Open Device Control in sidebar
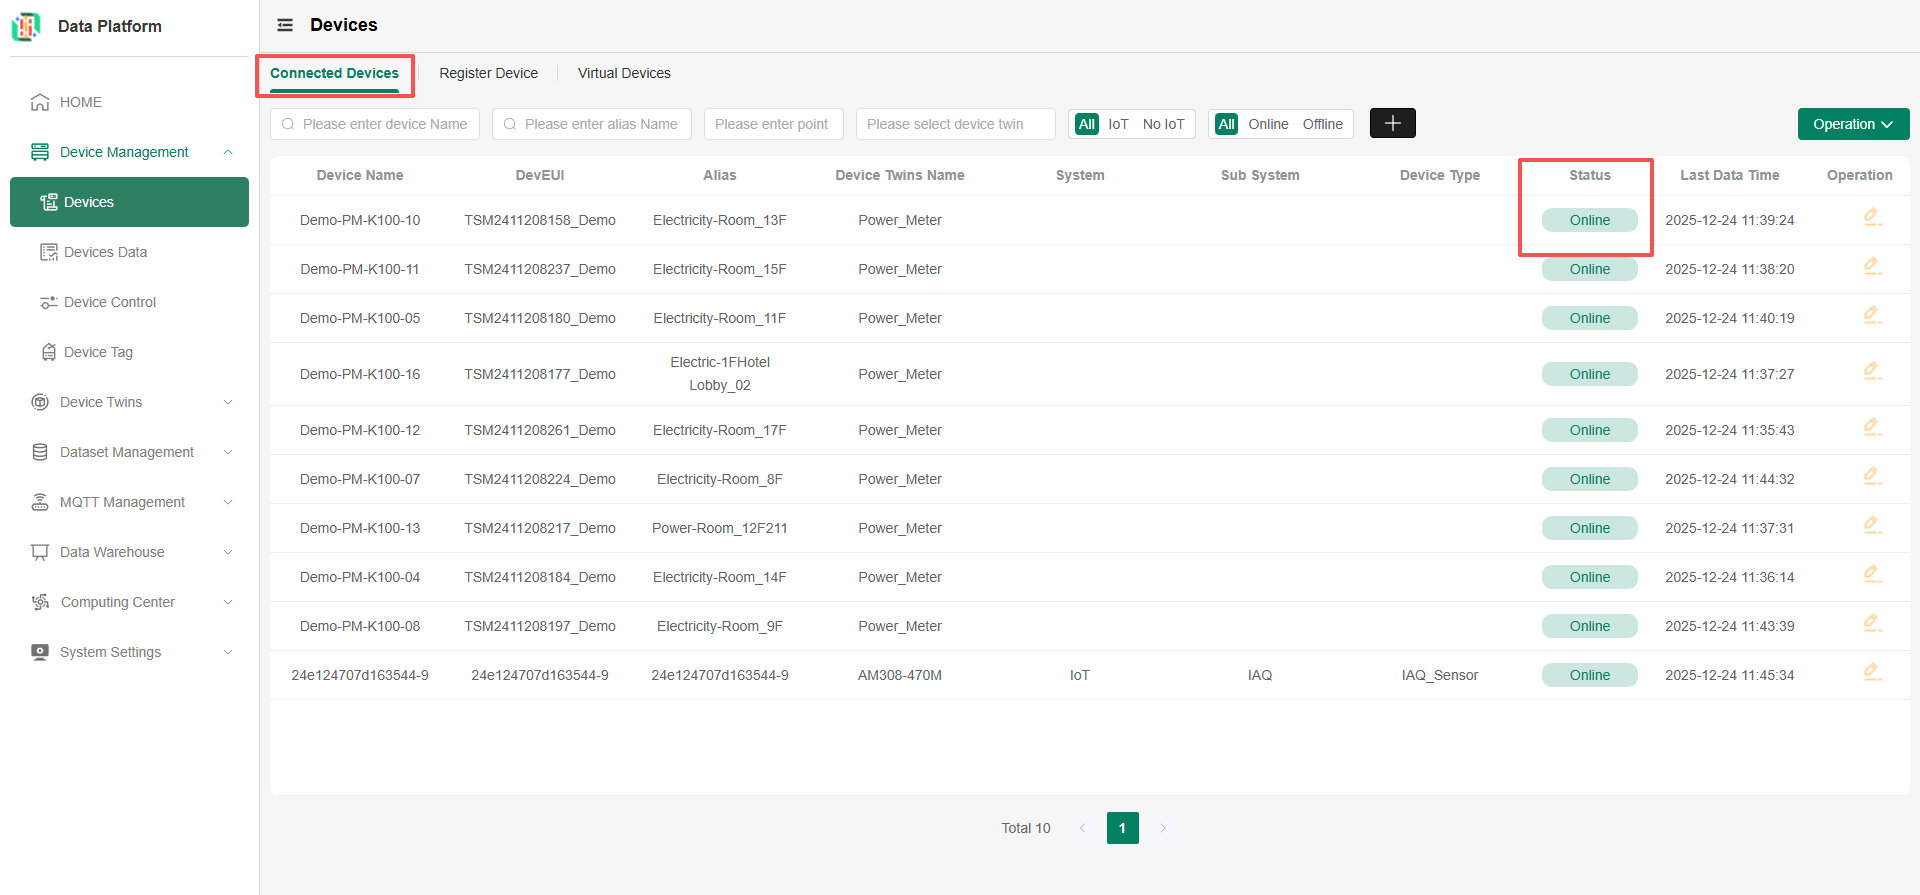Screen dimensions: 1920x895 (109, 302)
